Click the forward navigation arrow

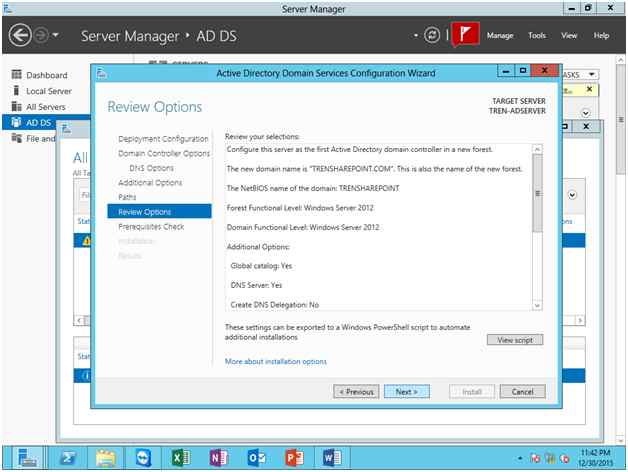tap(40, 35)
